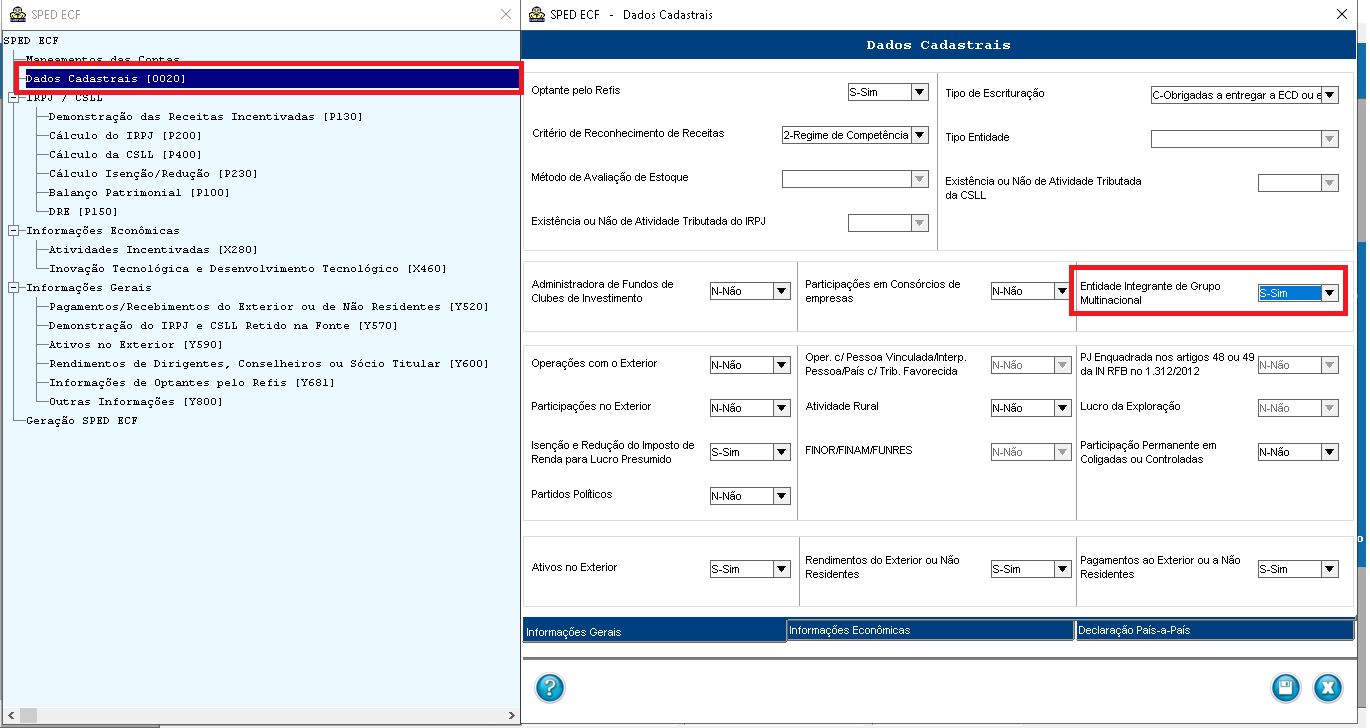Click the FINOR/FINAM/FUNRES label

coord(858,451)
